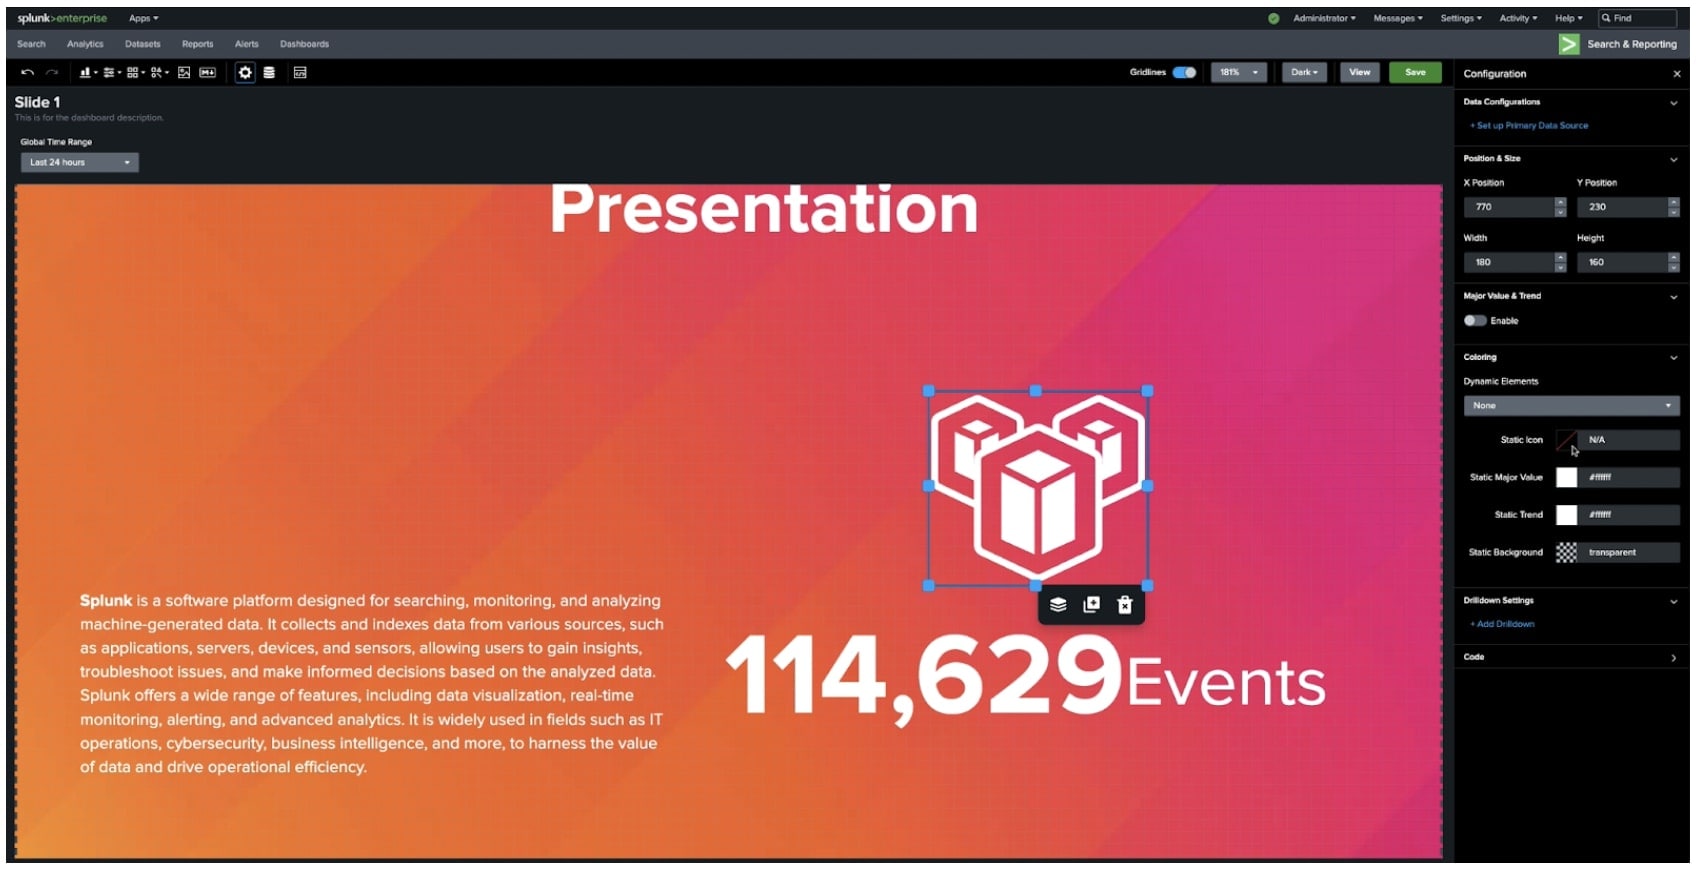The height and width of the screenshot is (872, 1698).
Task: Open the Administrator menu
Action: pos(1324,18)
